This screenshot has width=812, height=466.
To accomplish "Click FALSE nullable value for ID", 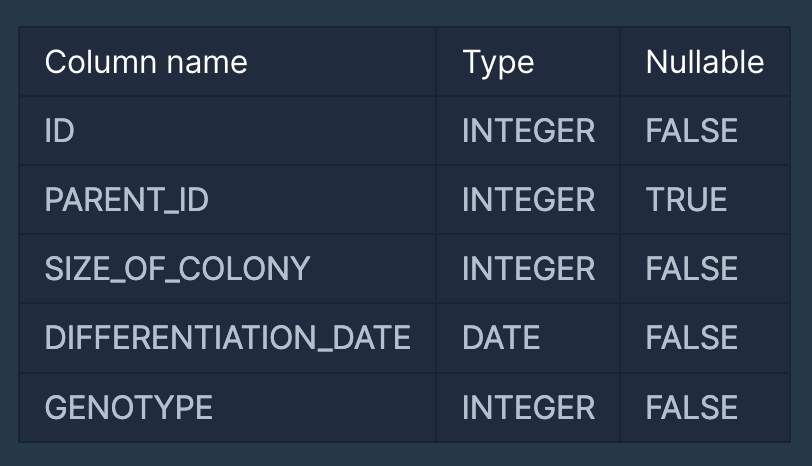I will pyautogui.click(x=691, y=131).
